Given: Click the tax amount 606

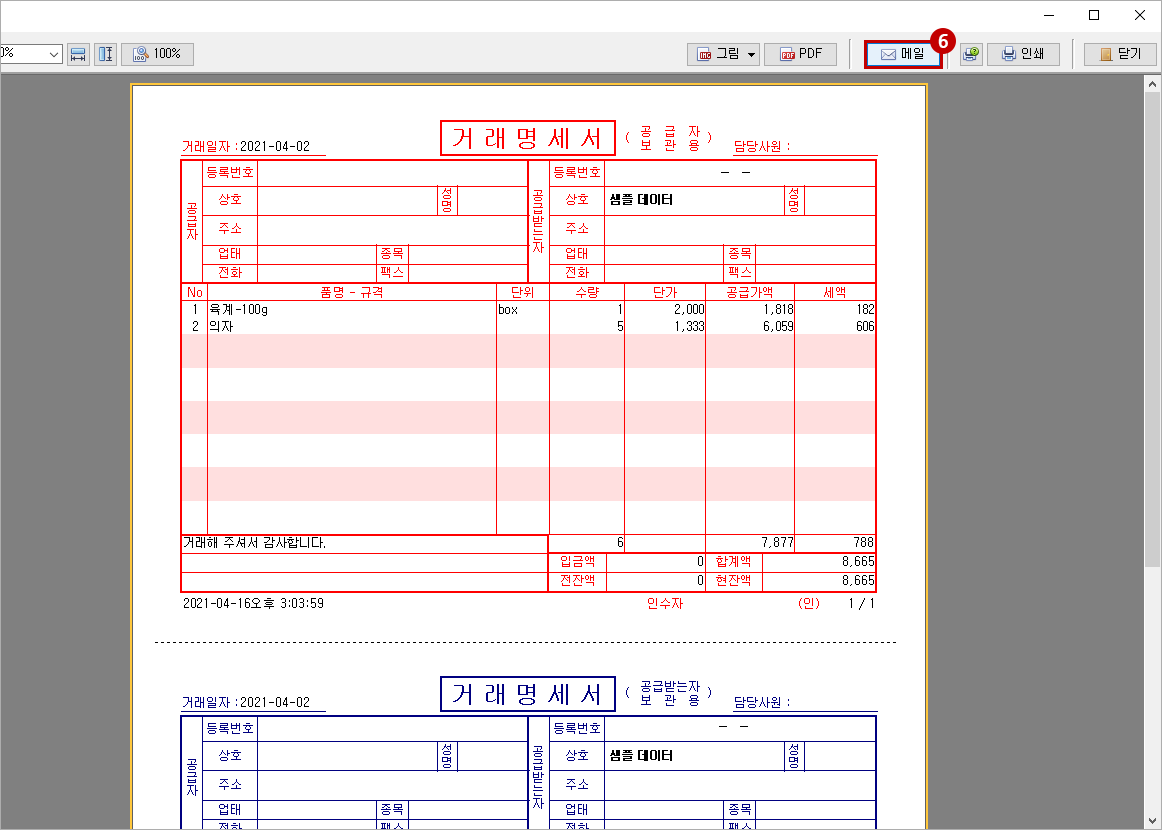Looking at the screenshot, I should (x=865, y=326).
